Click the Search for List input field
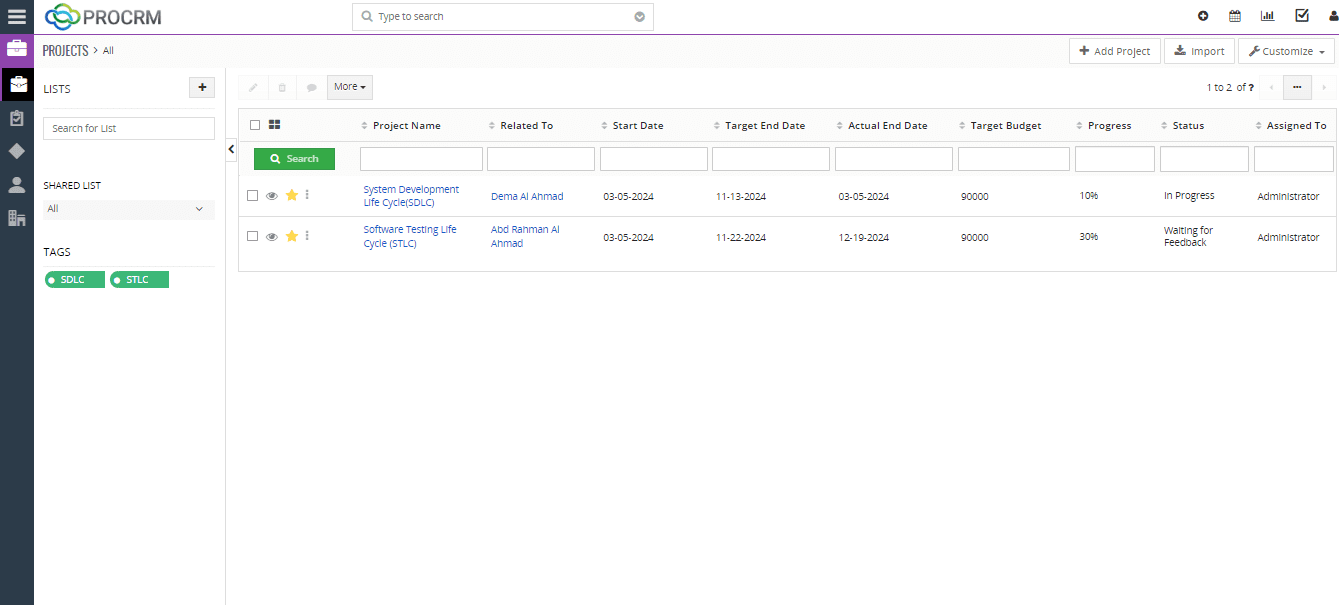The image size is (1339, 605). (128, 128)
